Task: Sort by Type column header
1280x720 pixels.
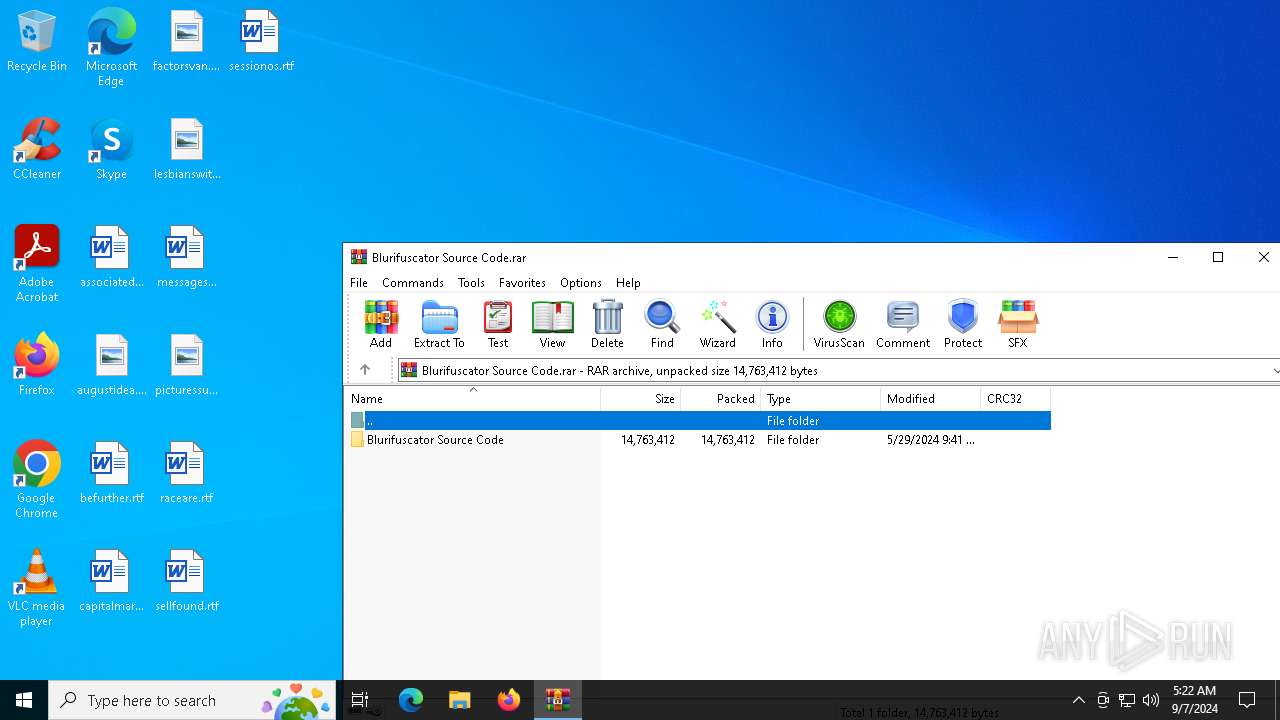Action: [x=821, y=398]
